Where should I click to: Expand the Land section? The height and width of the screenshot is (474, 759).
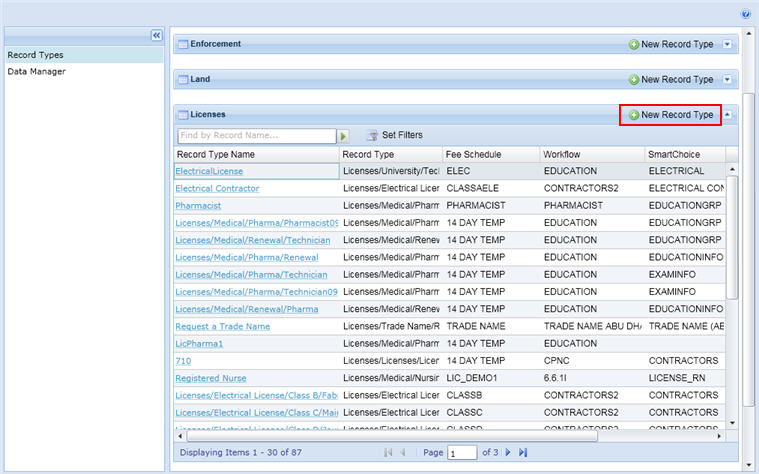pos(727,80)
